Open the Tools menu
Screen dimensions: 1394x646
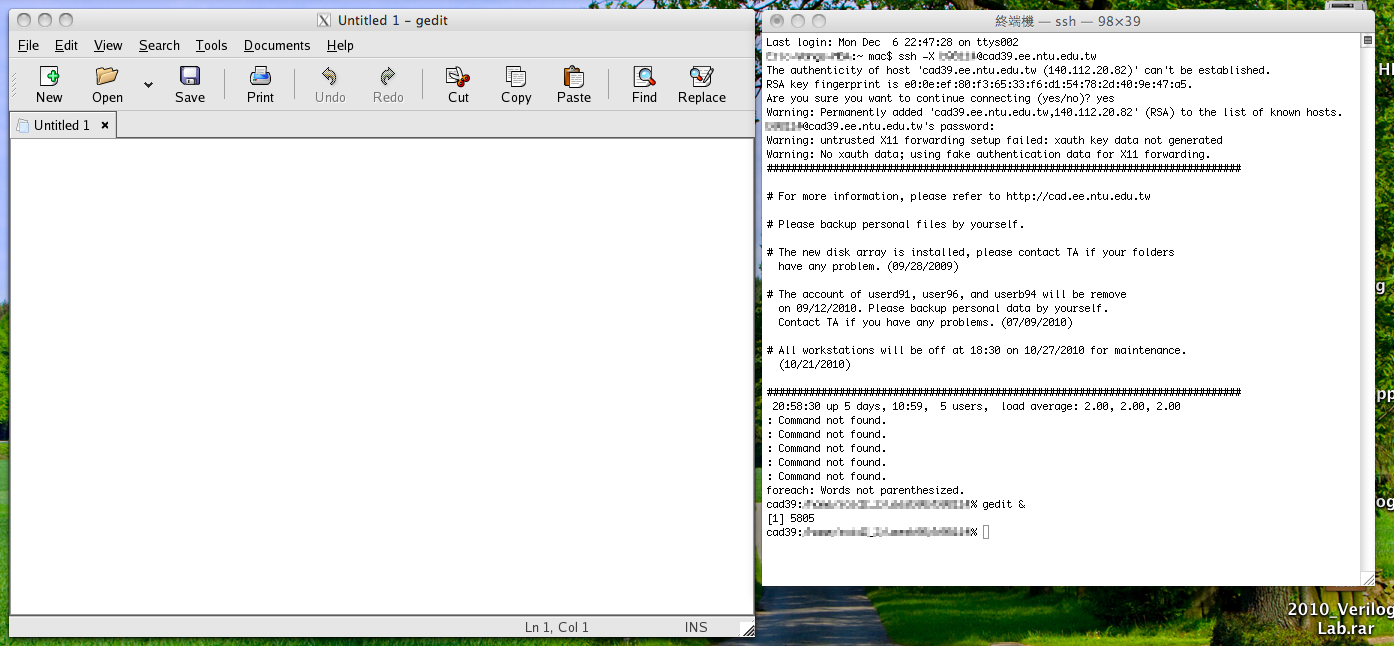click(x=211, y=45)
